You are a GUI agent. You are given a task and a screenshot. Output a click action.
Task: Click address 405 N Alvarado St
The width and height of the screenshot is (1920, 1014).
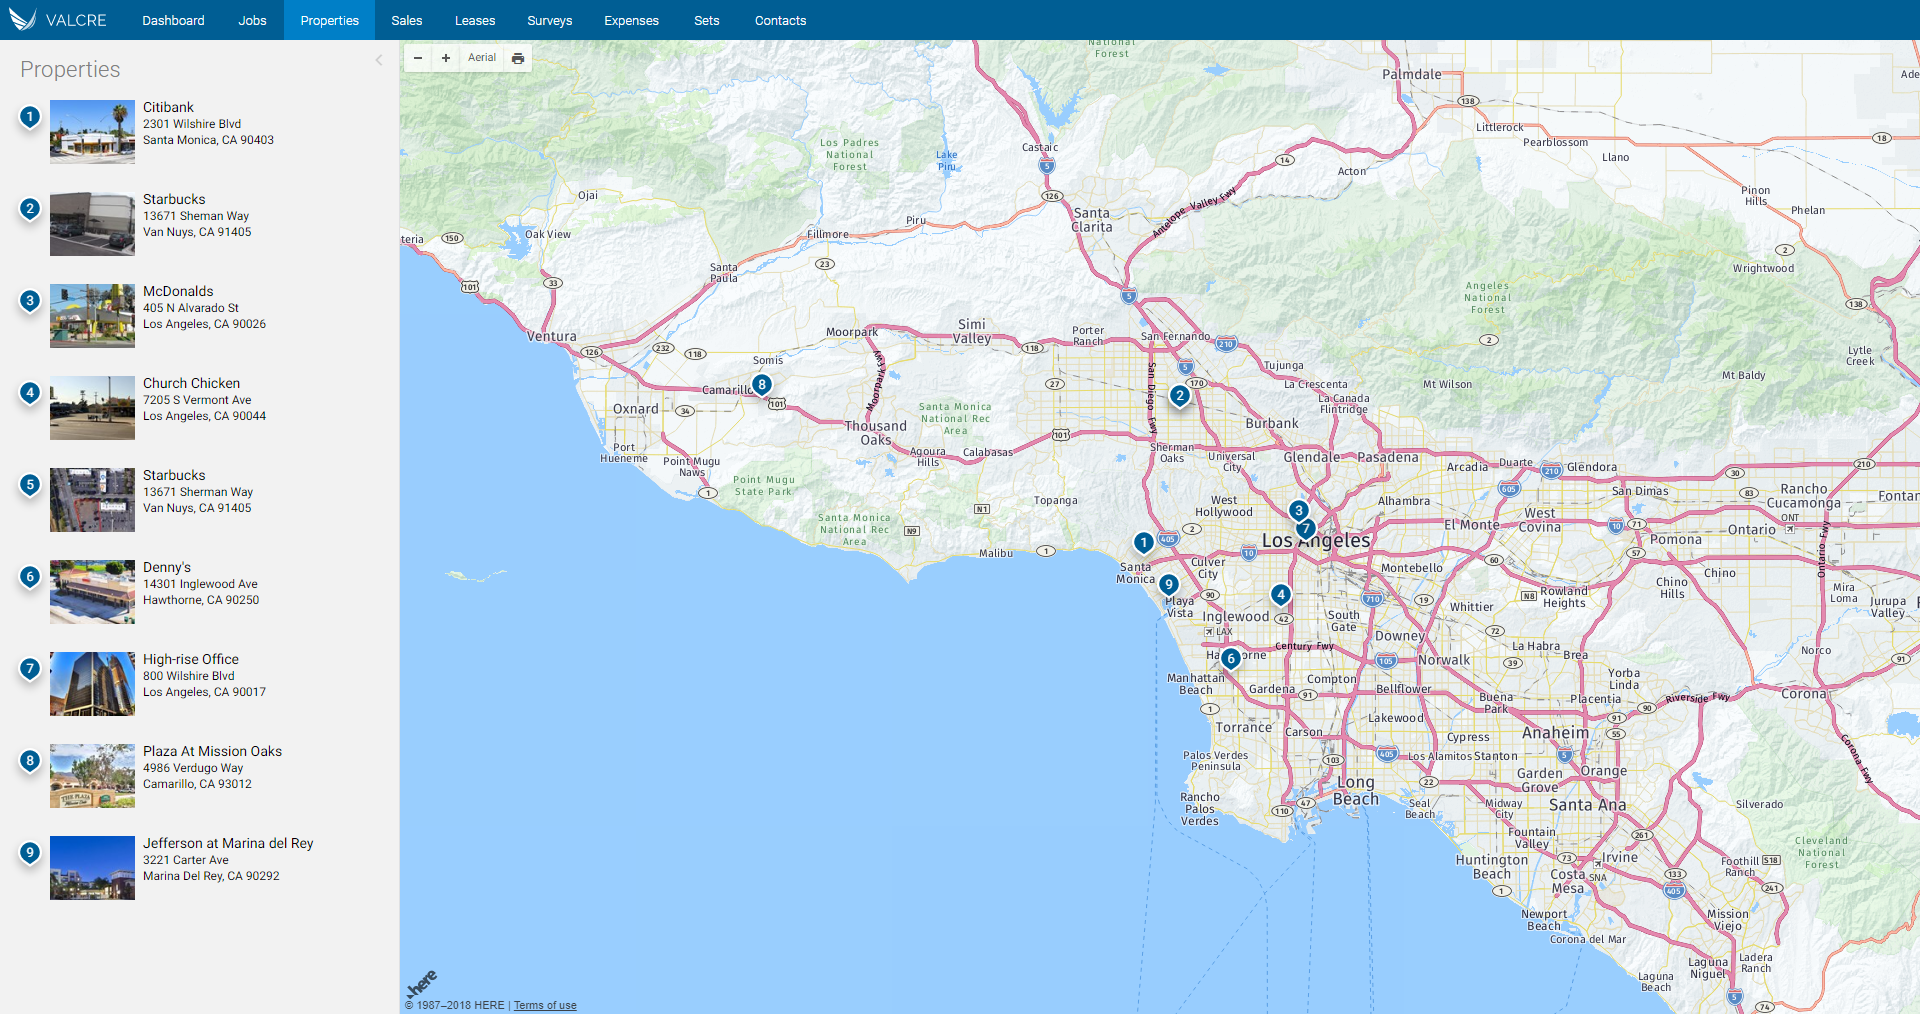tap(191, 308)
